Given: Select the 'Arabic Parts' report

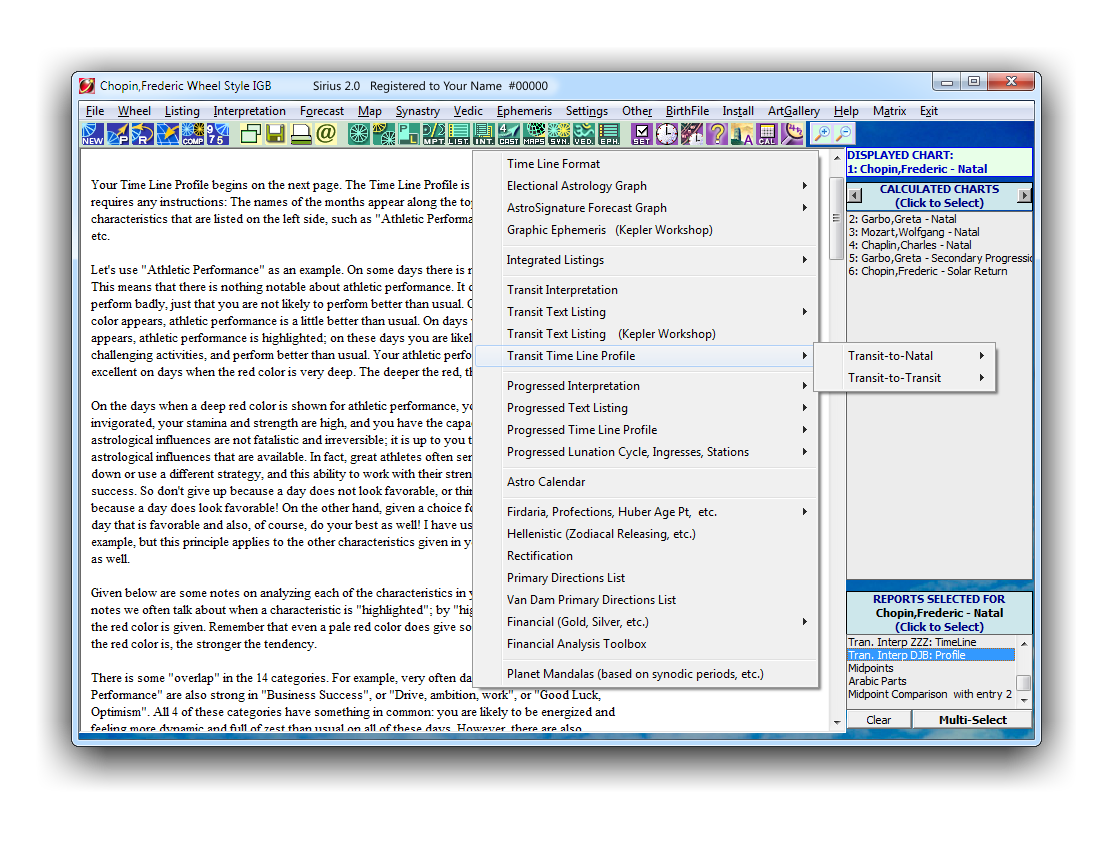Looking at the screenshot, I should 931,681.
